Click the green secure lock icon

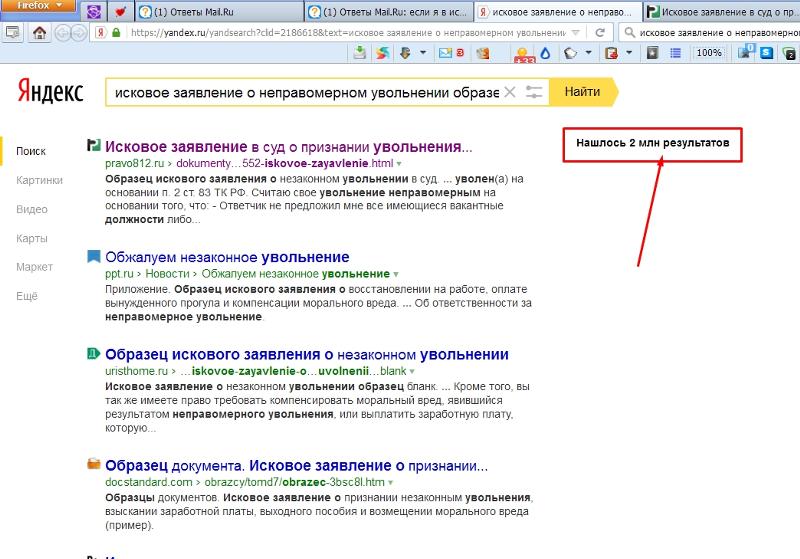[x=116, y=33]
